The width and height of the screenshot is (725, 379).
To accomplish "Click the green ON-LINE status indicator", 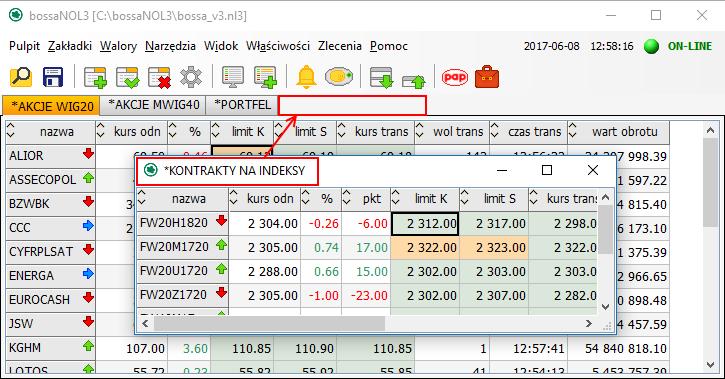I will point(651,46).
